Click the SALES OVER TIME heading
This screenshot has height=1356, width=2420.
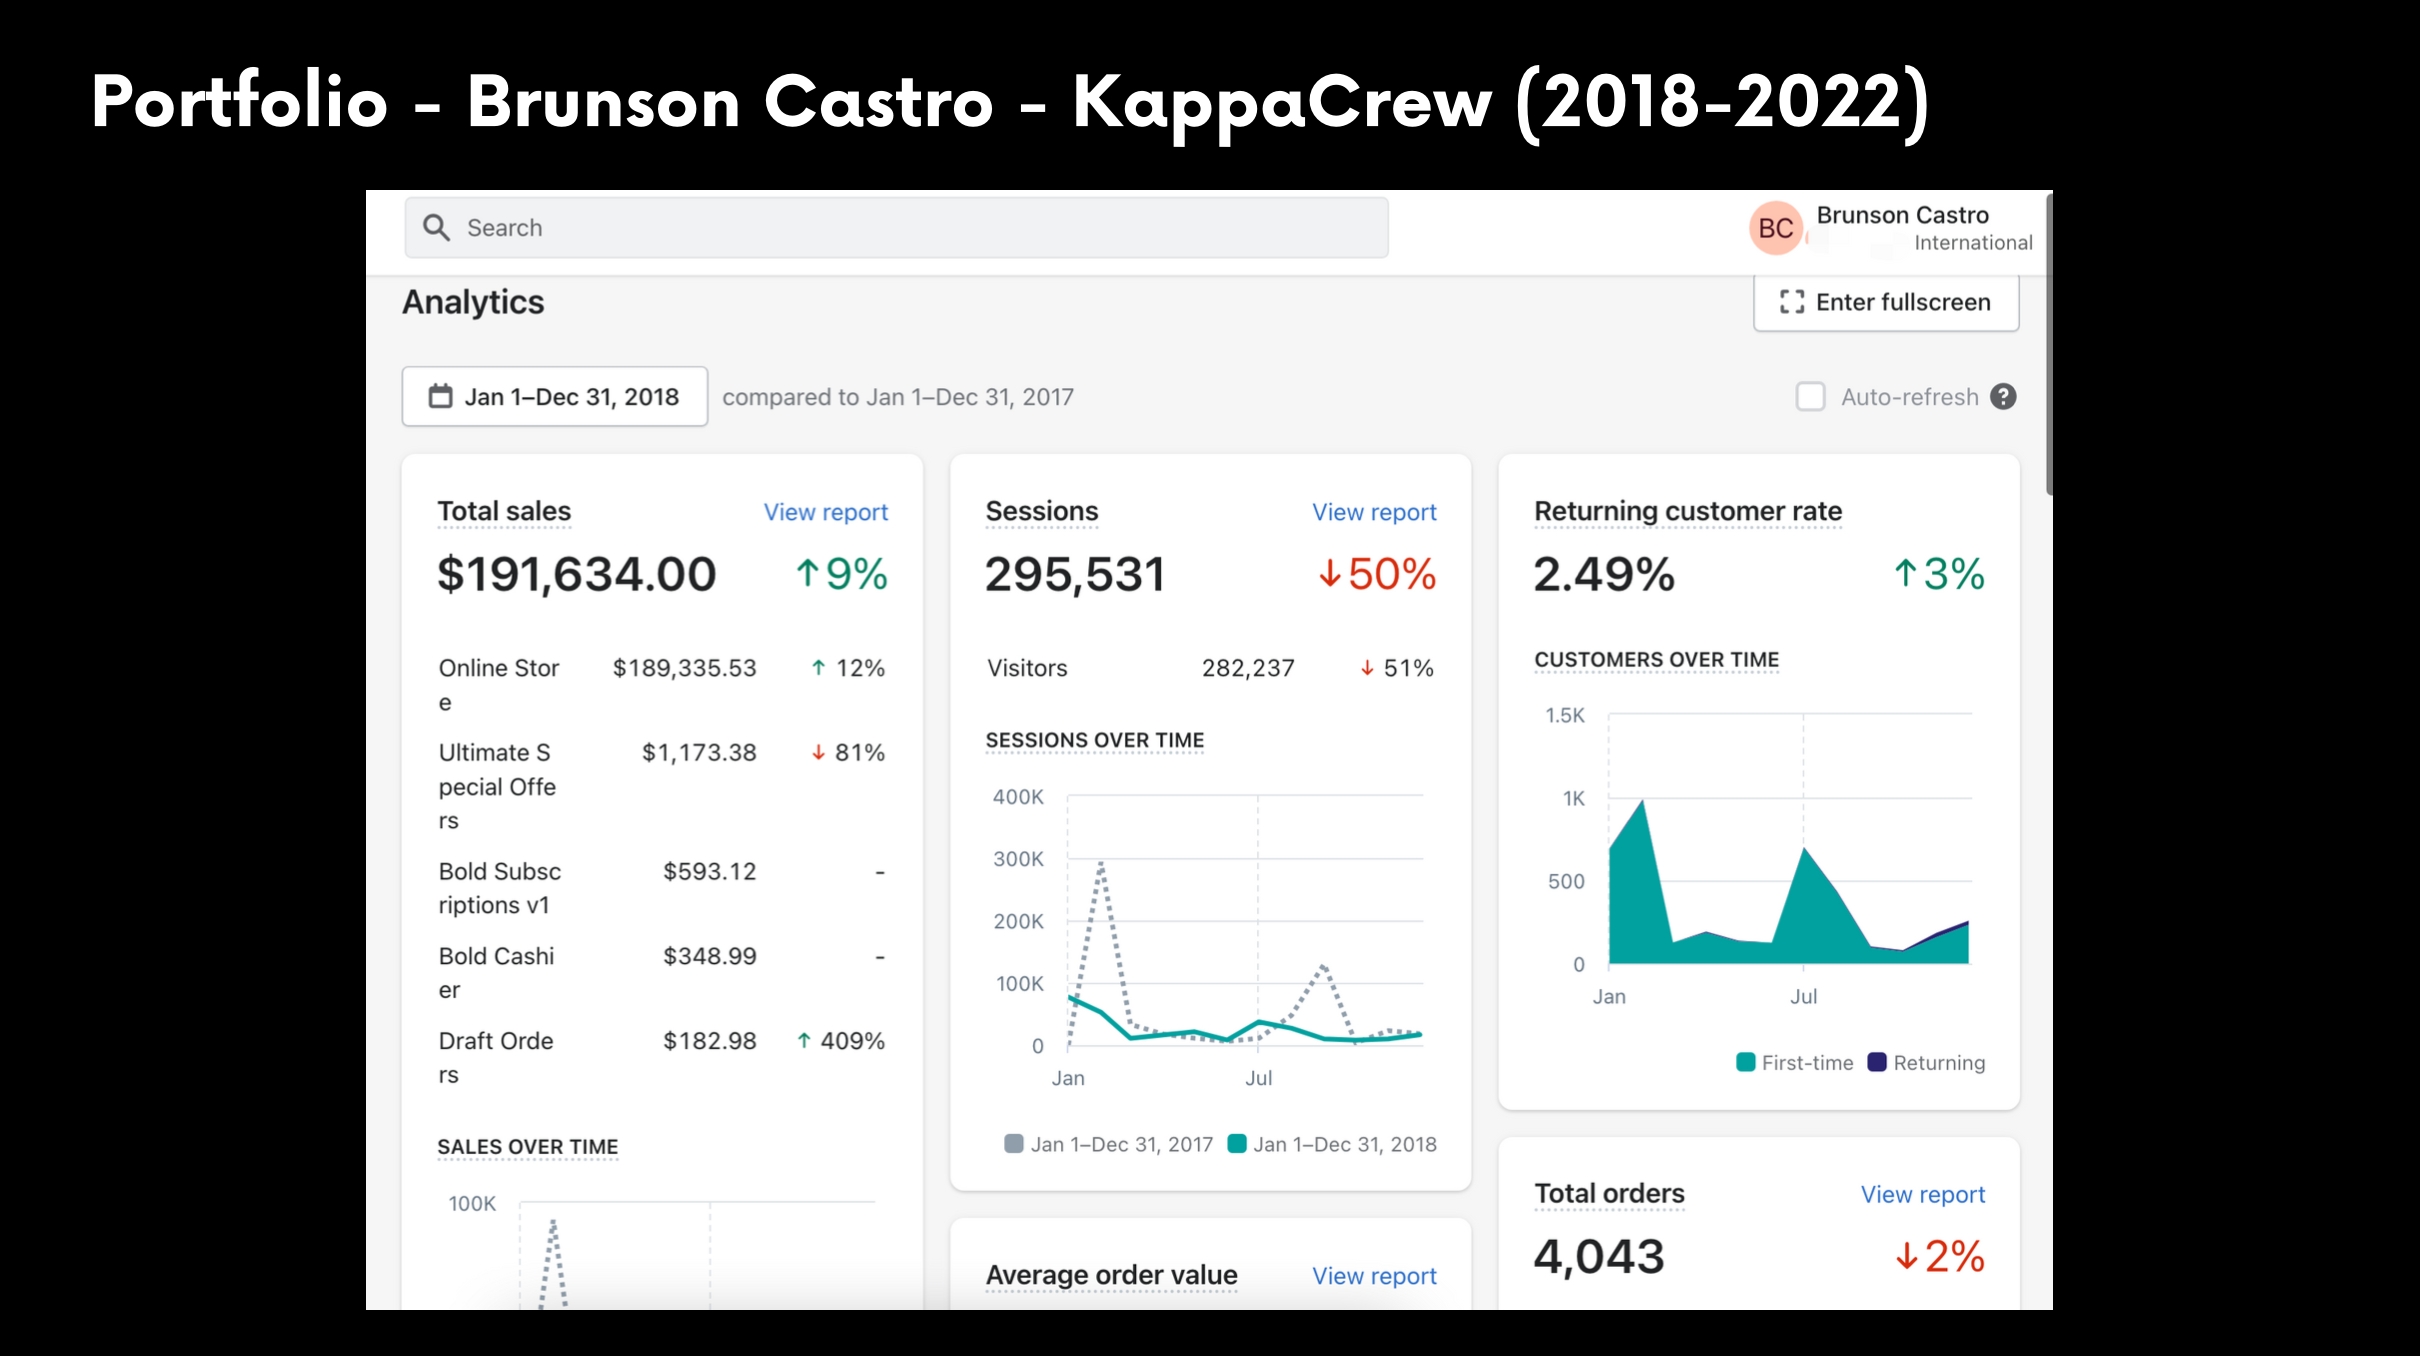(528, 1147)
